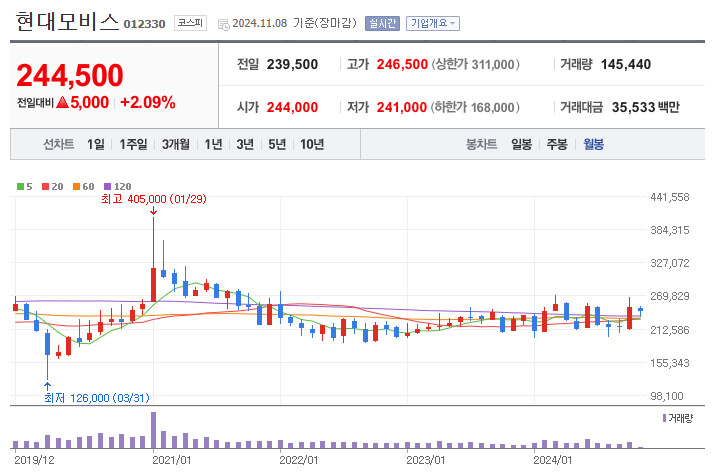Select the 3년 line chart period

(x=245, y=144)
